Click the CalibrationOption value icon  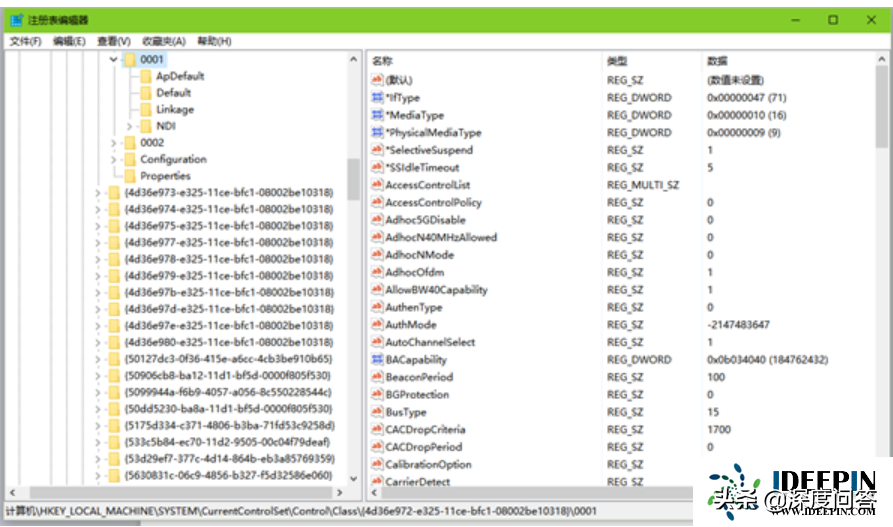click(x=377, y=464)
